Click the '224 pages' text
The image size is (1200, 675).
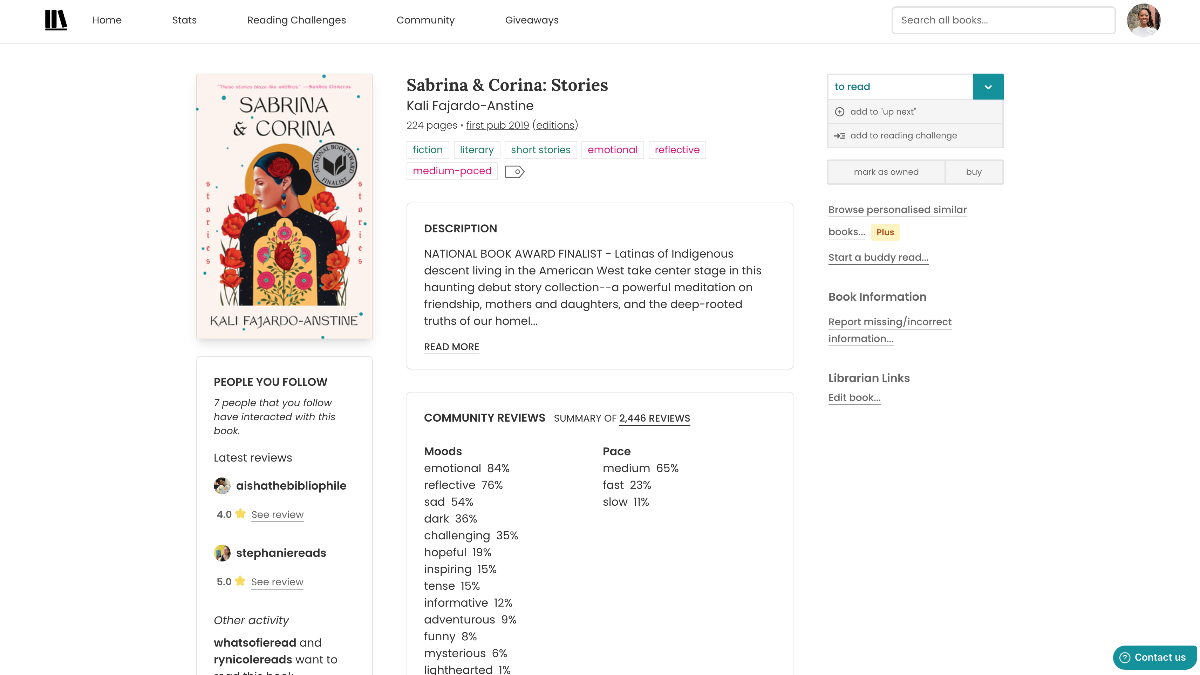point(432,125)
